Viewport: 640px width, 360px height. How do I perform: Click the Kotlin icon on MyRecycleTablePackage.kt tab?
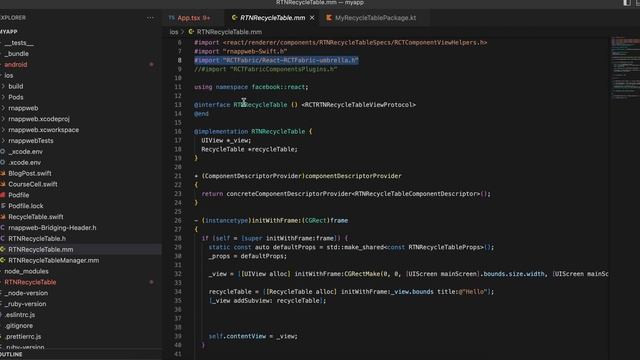click(x=329, y=18)
